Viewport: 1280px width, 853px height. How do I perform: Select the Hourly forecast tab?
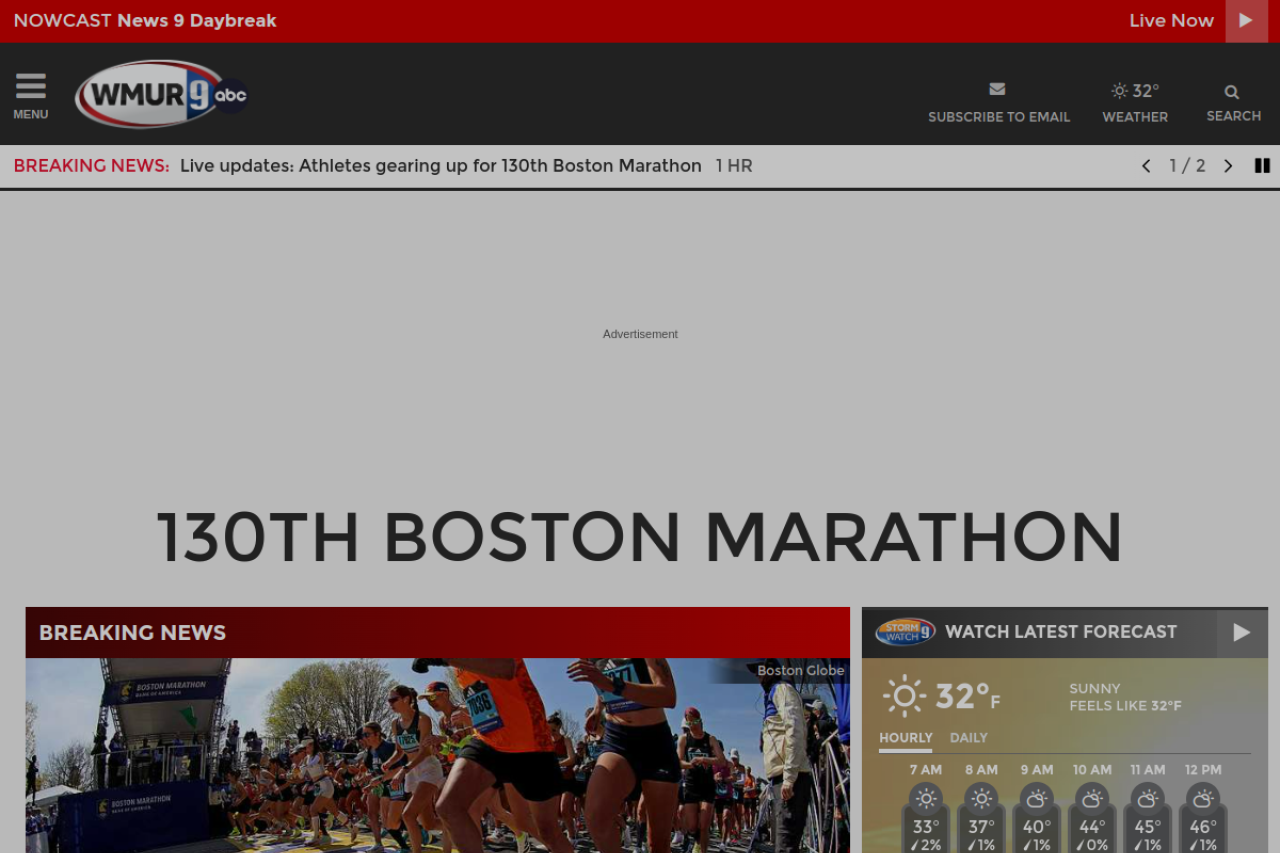905,738
